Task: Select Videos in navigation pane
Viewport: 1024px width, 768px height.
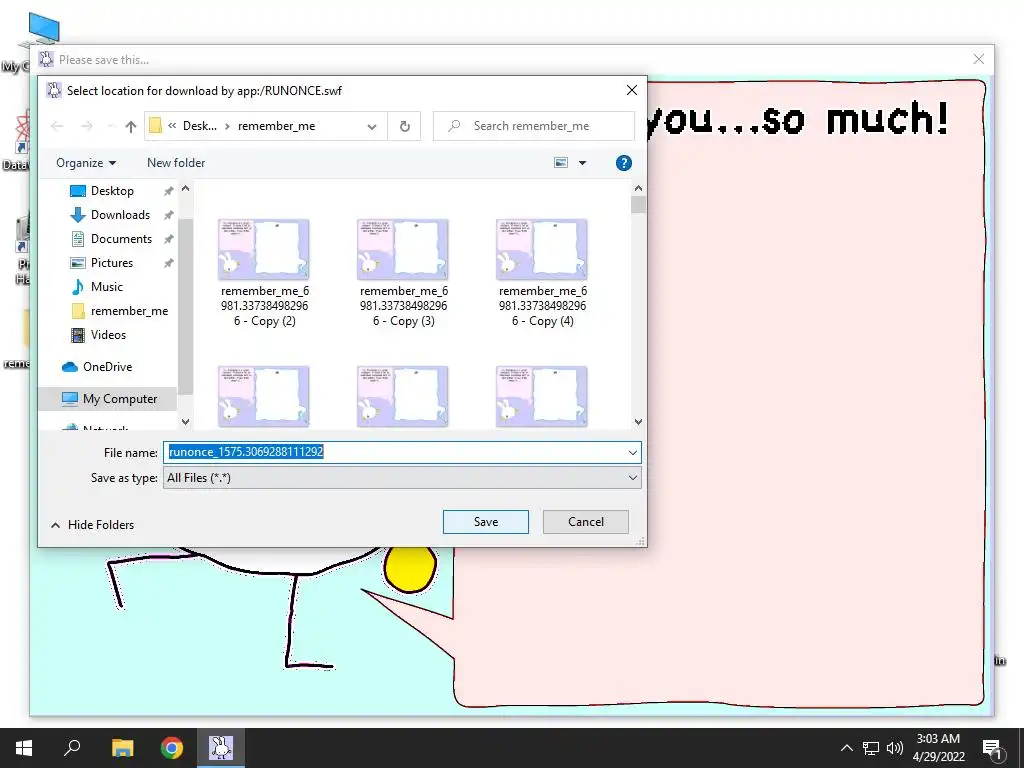Action: 108,334
